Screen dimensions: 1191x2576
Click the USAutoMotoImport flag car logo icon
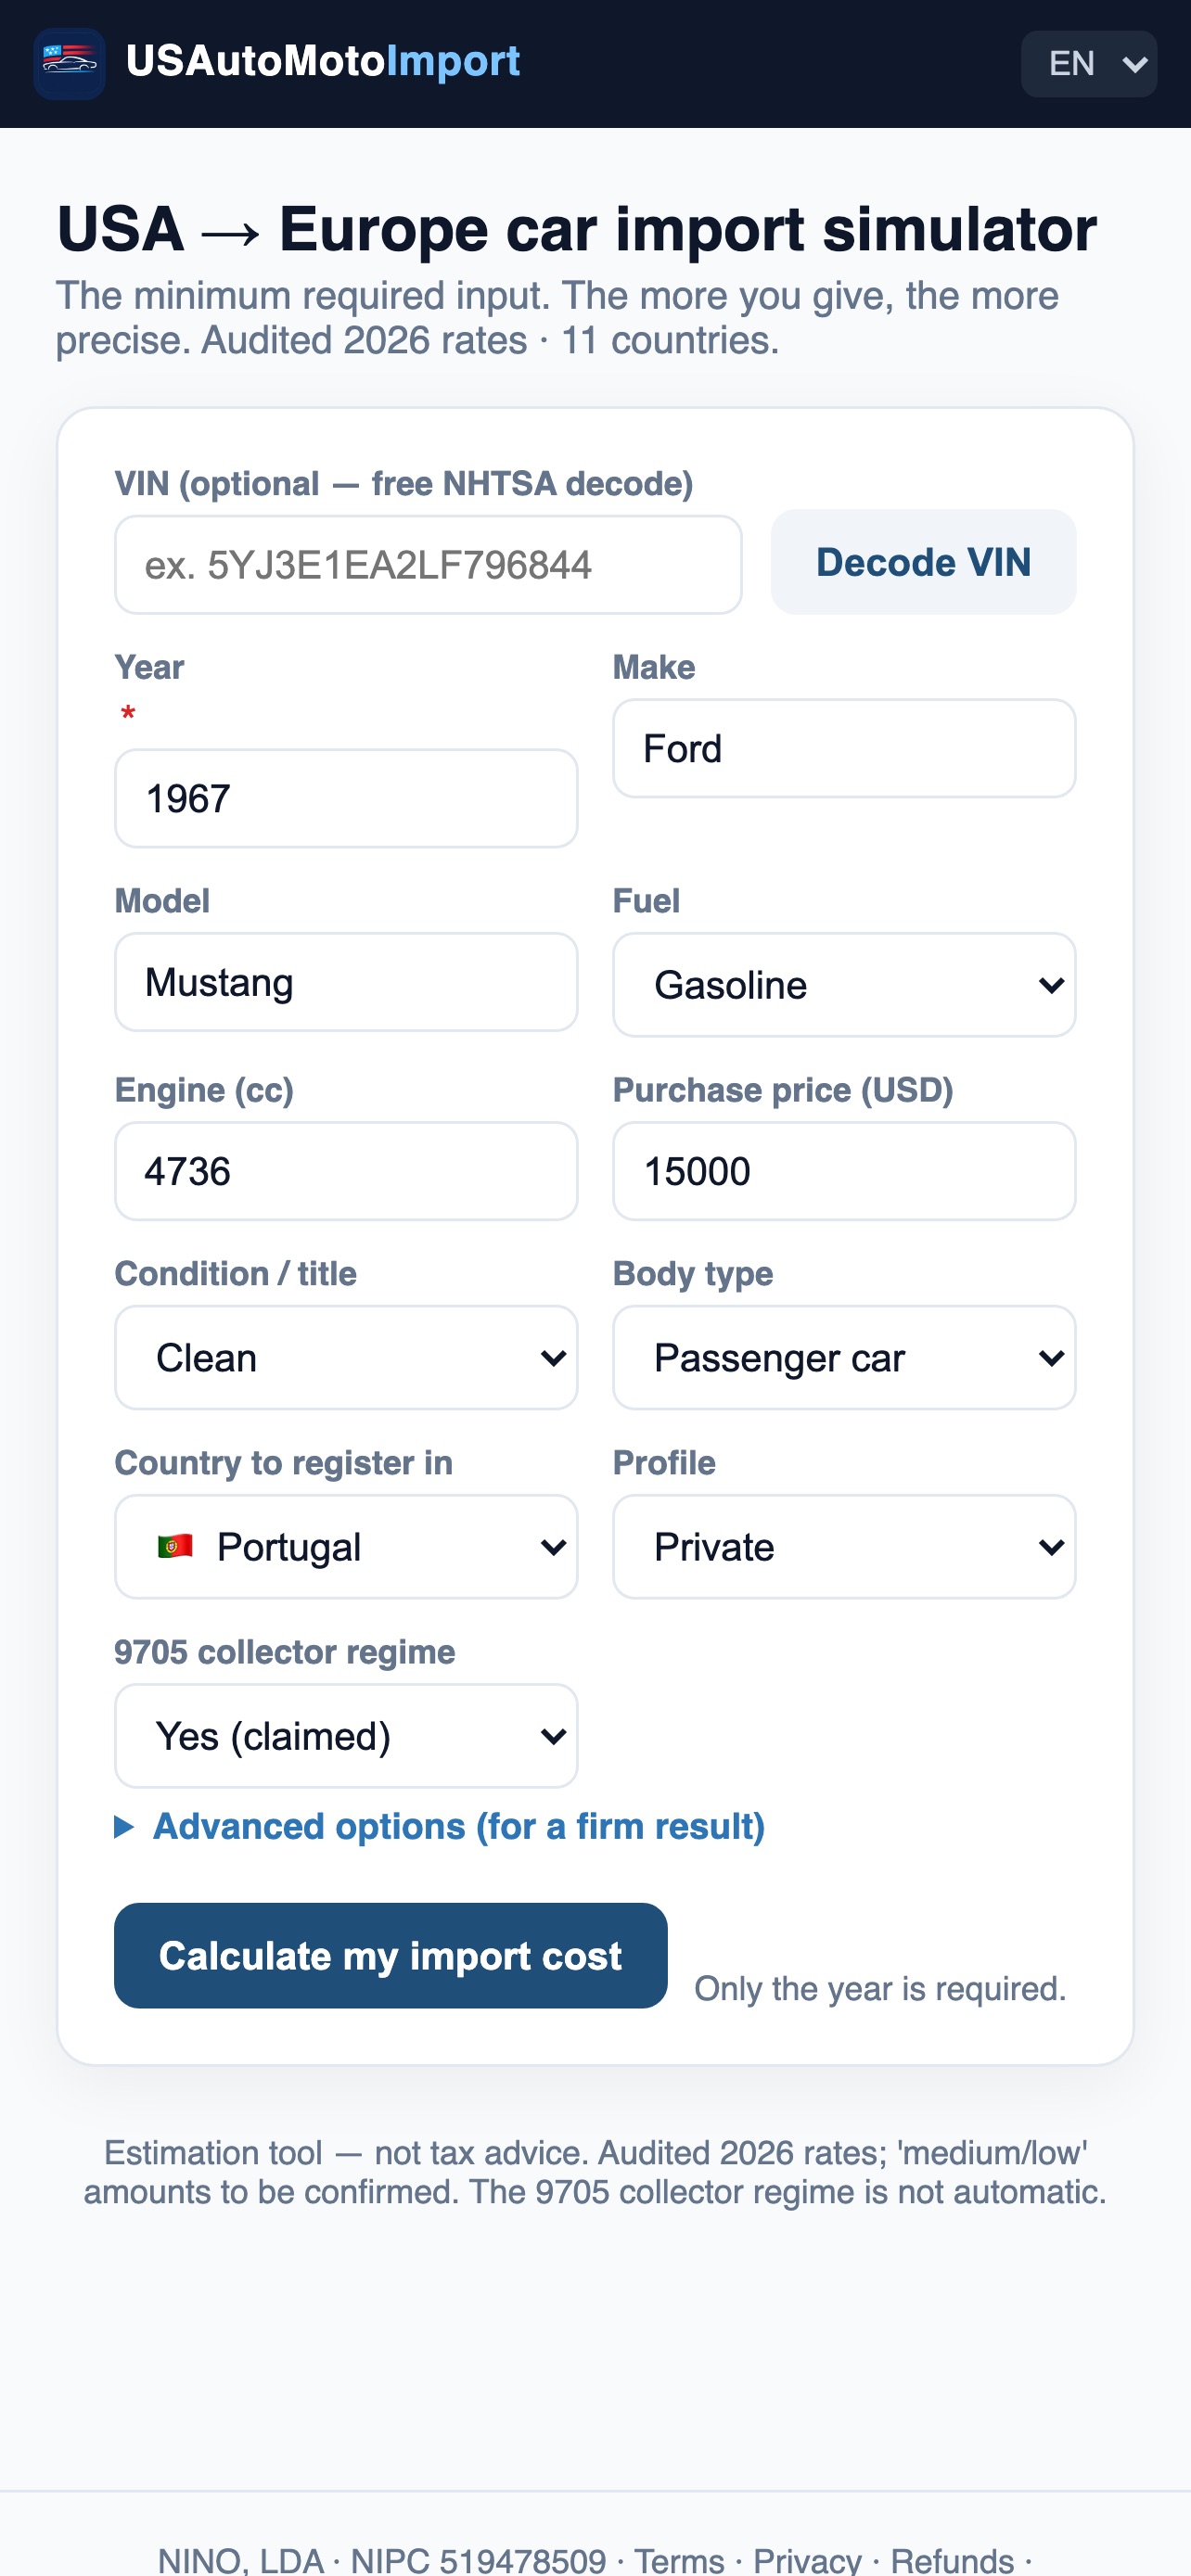tap(70, 63)
